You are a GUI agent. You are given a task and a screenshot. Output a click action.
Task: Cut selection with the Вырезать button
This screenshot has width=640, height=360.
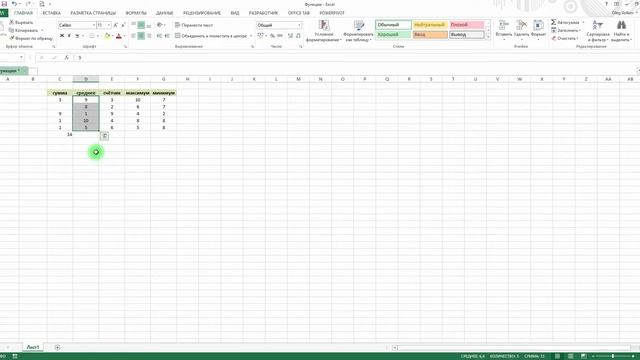[21, 22]
